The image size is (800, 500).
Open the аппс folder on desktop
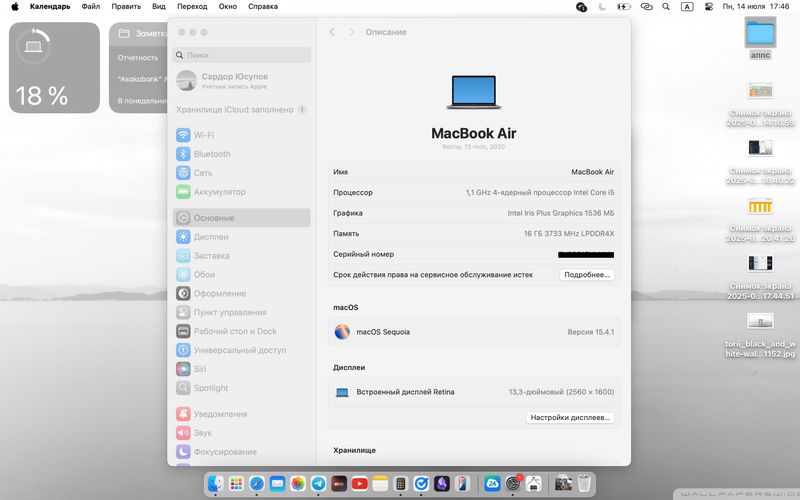760,38
